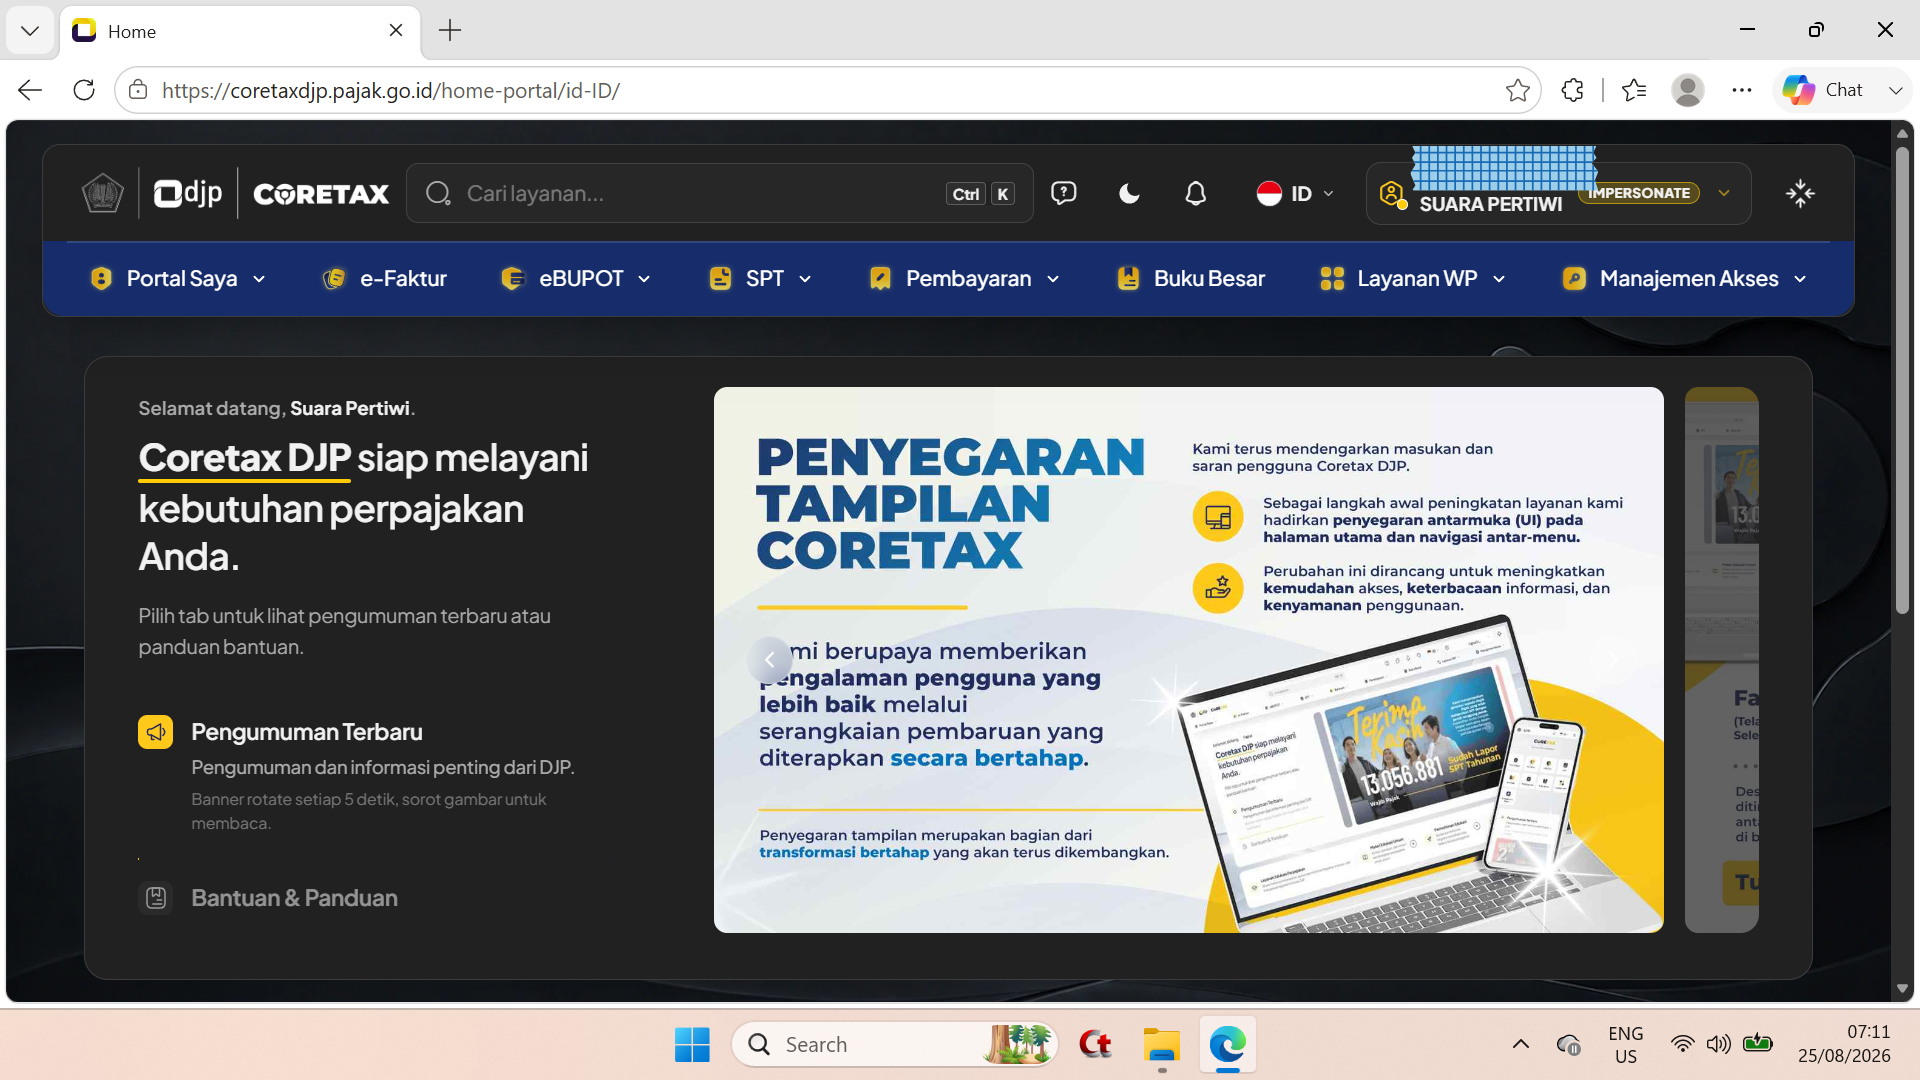The height and width of the screenshot is (1080, 1920).
Task: Add page to favorites star
Action: click(1517, 90)
